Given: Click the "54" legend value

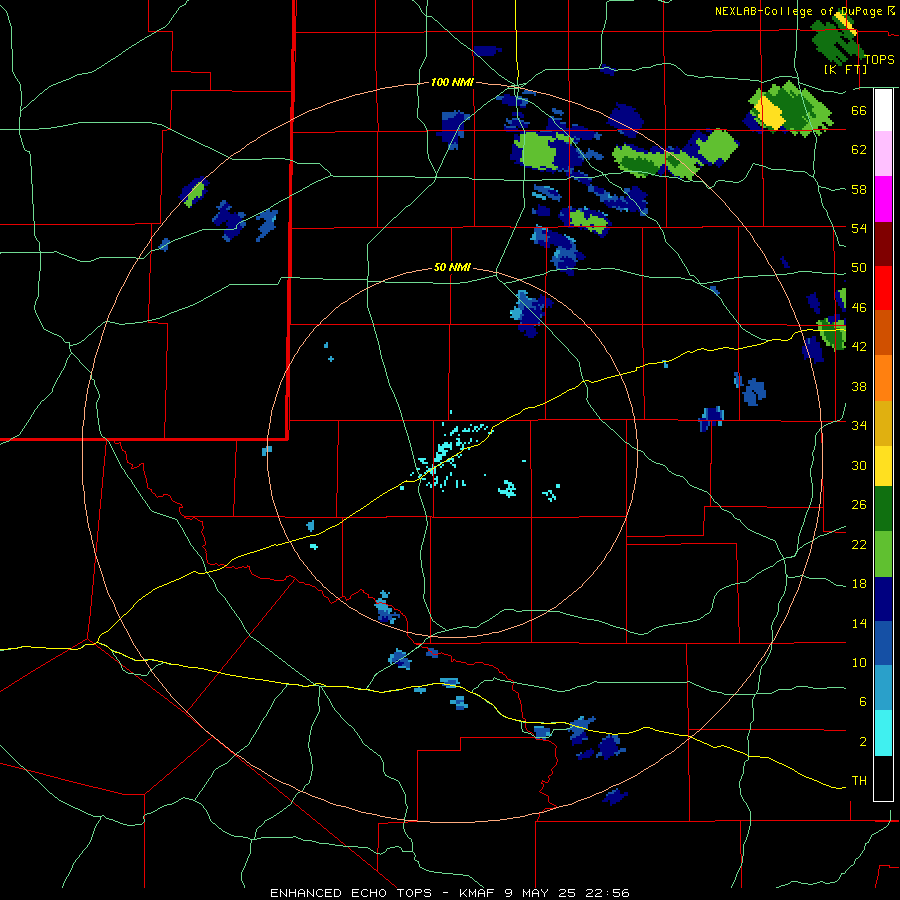Looking at the screenshot, I should [x=859, y=228].
